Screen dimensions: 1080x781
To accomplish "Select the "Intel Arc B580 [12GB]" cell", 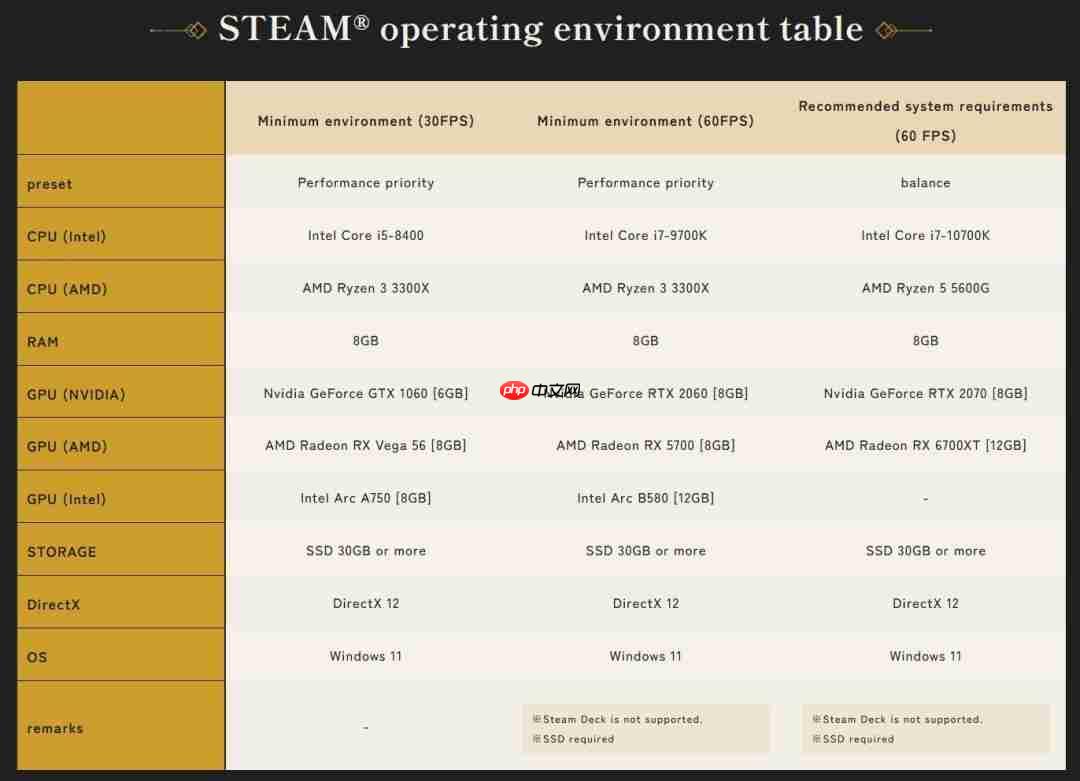I will coord(645,498).
